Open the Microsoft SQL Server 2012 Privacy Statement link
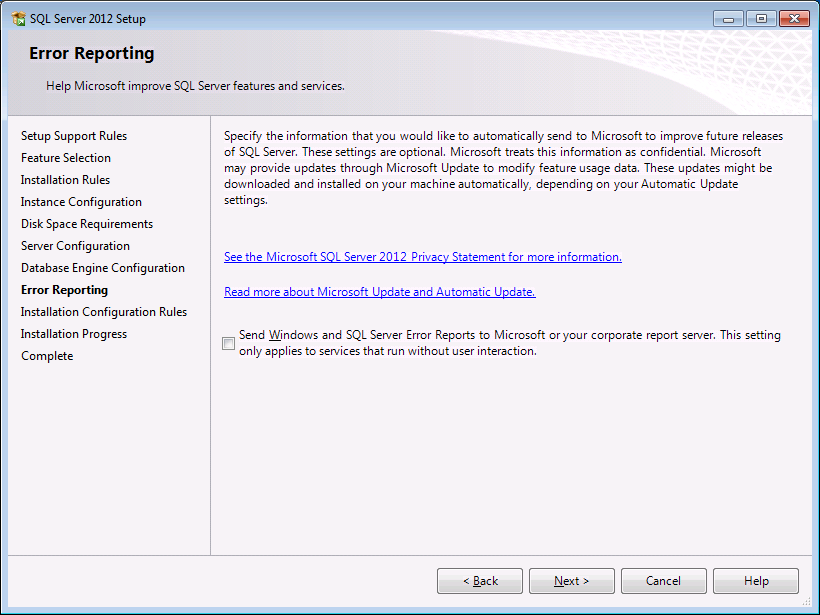The height and width of the screenshot is (615, 820). click(x=422, y=256)
